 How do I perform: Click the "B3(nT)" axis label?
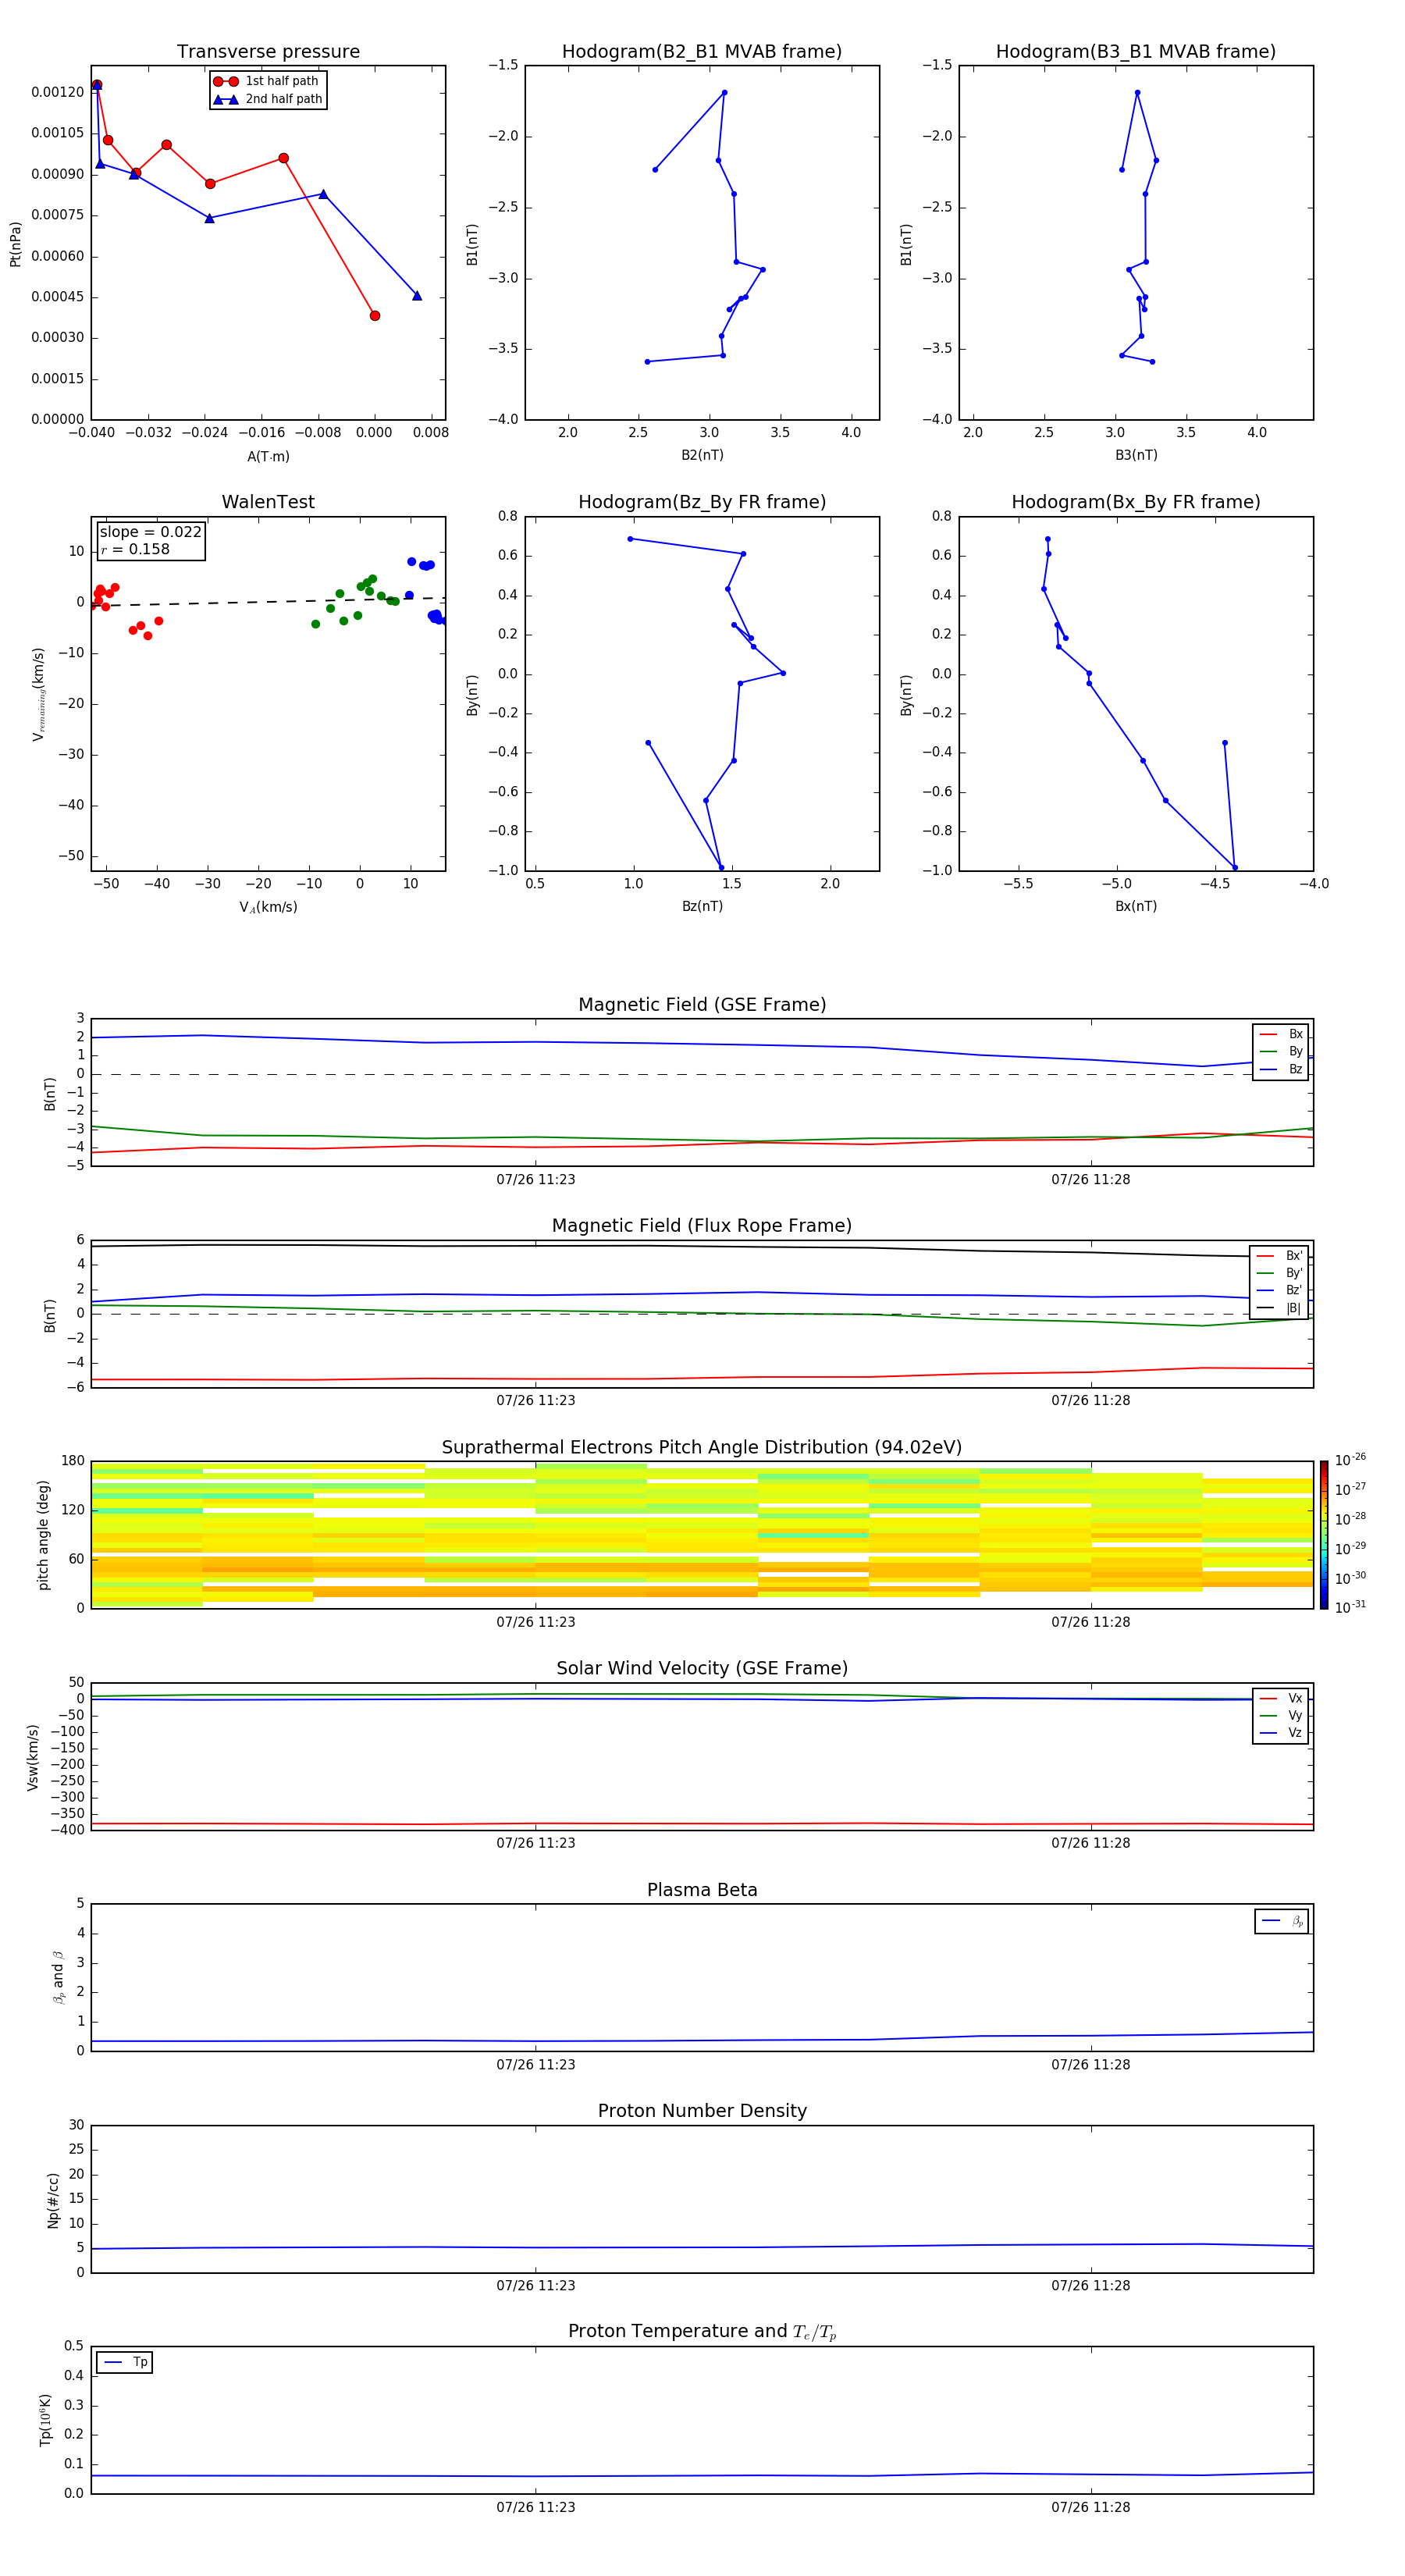click(x=1136, y=456)
